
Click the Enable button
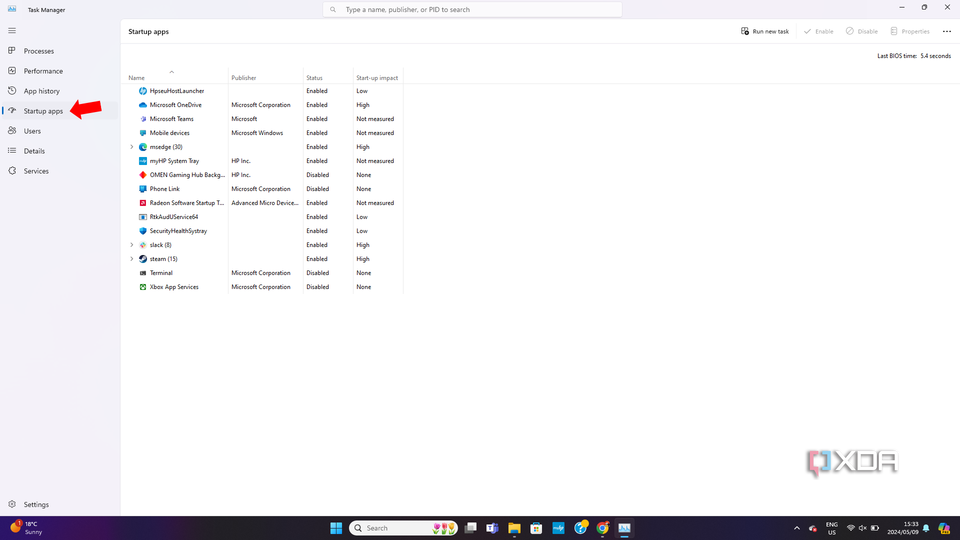[819, 31]
